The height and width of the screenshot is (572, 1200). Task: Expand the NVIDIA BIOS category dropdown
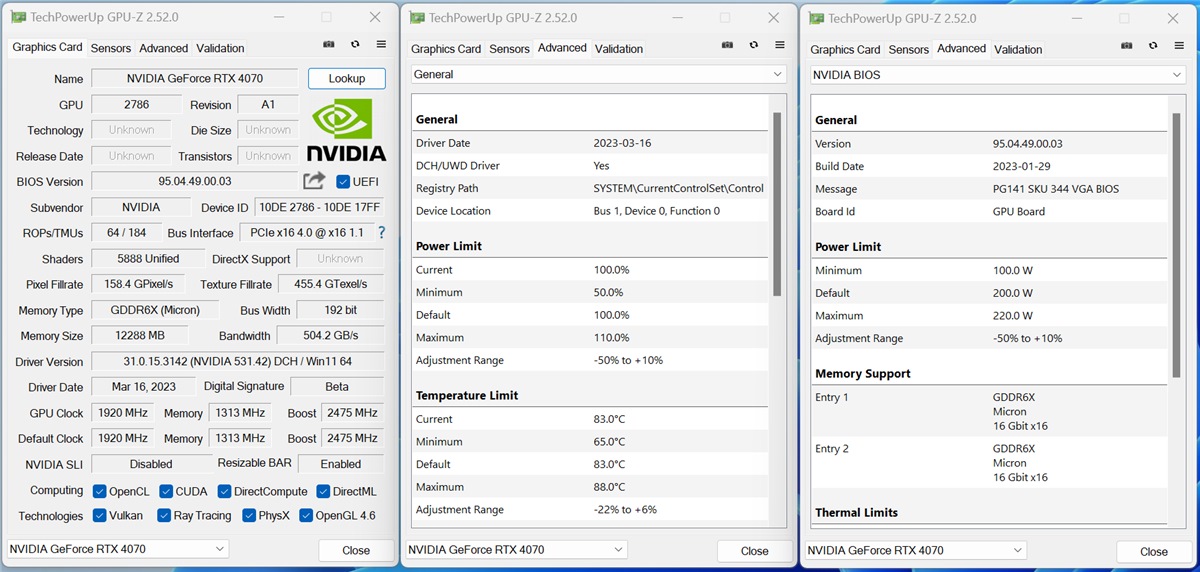(x=997, y=75)
